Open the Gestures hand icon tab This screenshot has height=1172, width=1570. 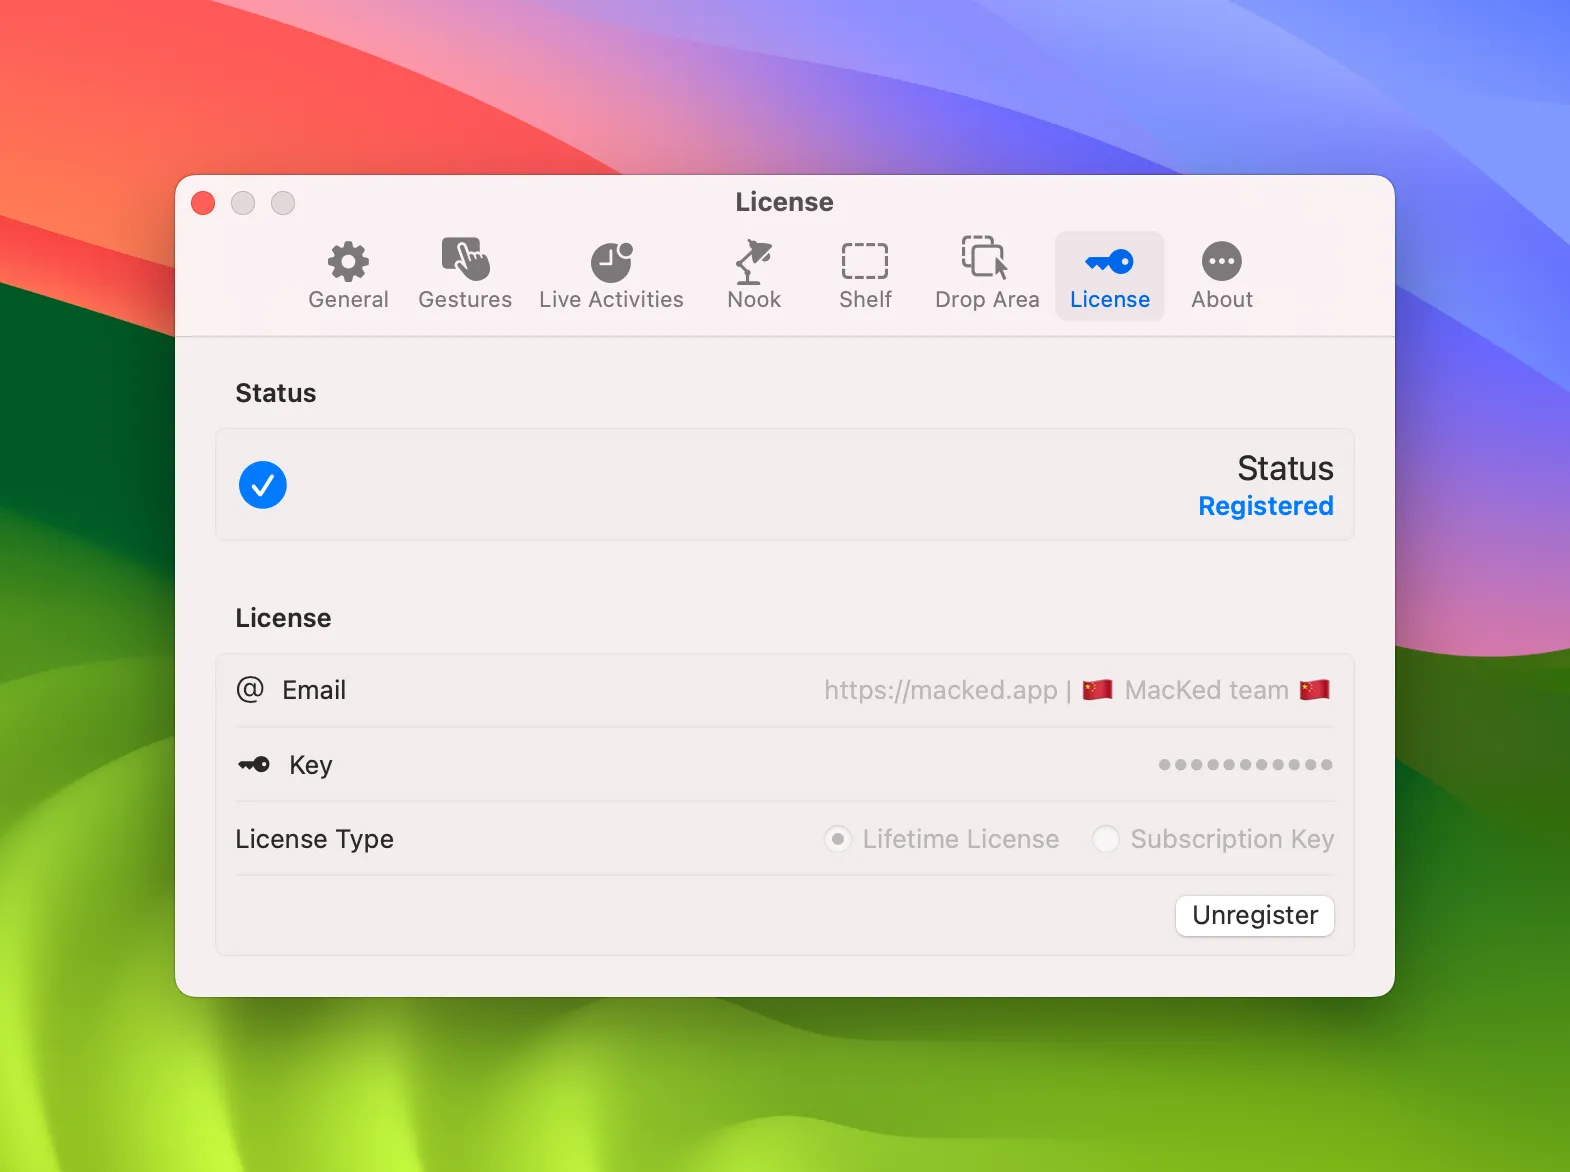pos(465,260)
